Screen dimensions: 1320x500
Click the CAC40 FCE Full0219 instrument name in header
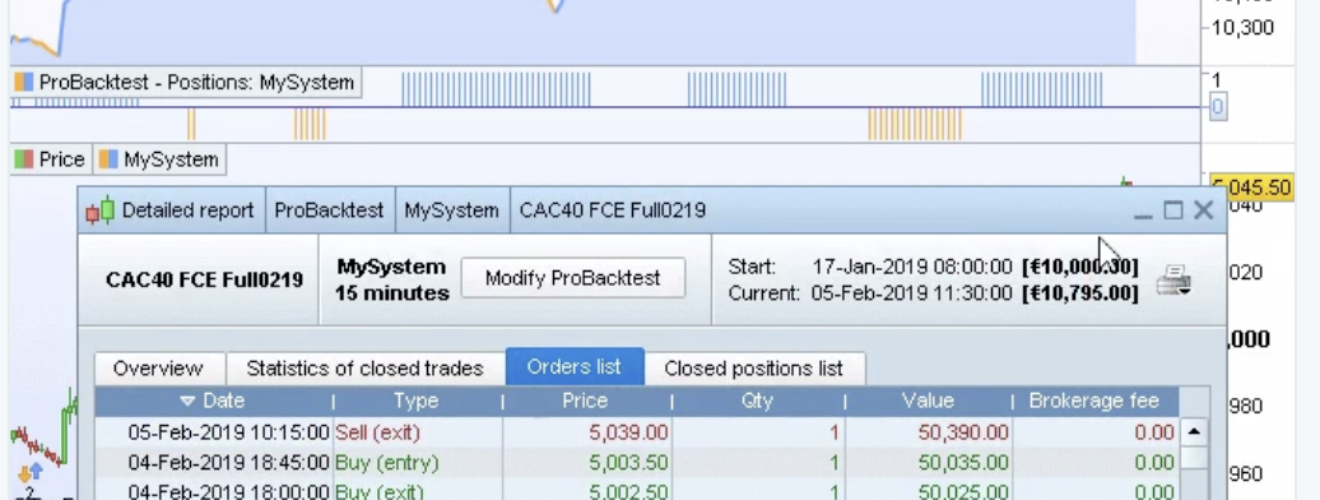click(204, 279)
